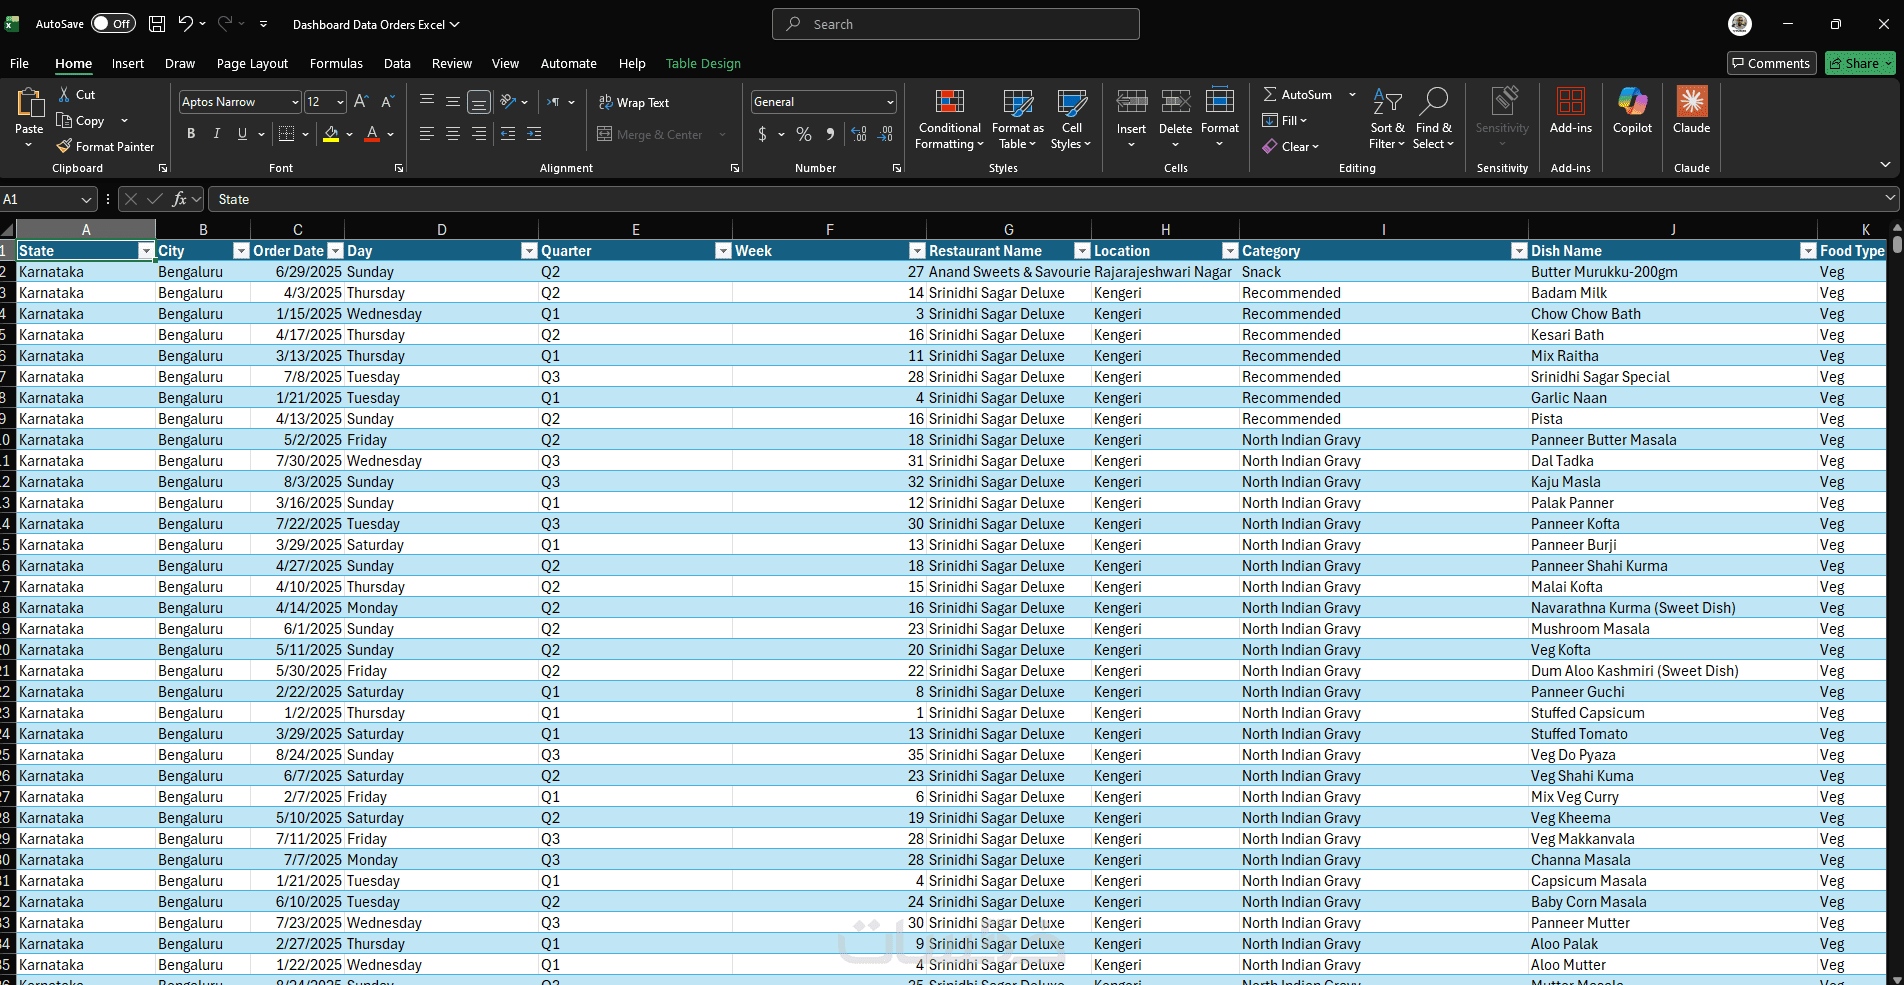
Task: Switch to the Page Layout tab
Action: point(252,63)
